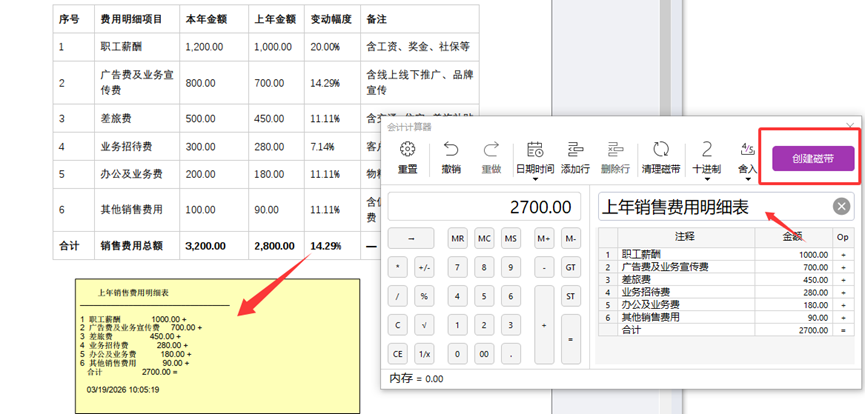
Task: Click the 重做 (redo) icon
Action: (491, 150)
